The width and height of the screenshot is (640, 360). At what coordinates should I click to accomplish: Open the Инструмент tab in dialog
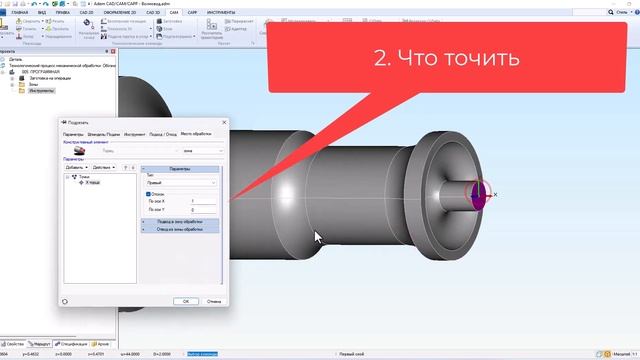135,134
